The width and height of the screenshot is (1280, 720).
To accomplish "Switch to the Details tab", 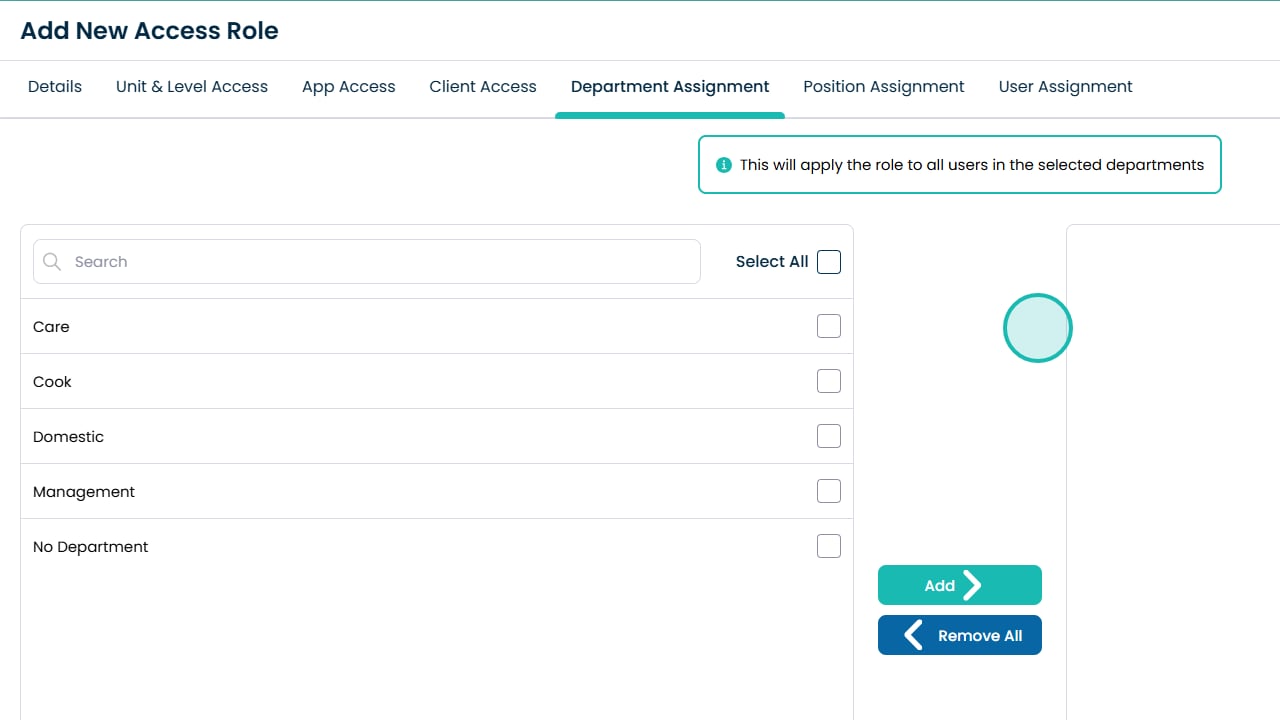I will (55, 87).
